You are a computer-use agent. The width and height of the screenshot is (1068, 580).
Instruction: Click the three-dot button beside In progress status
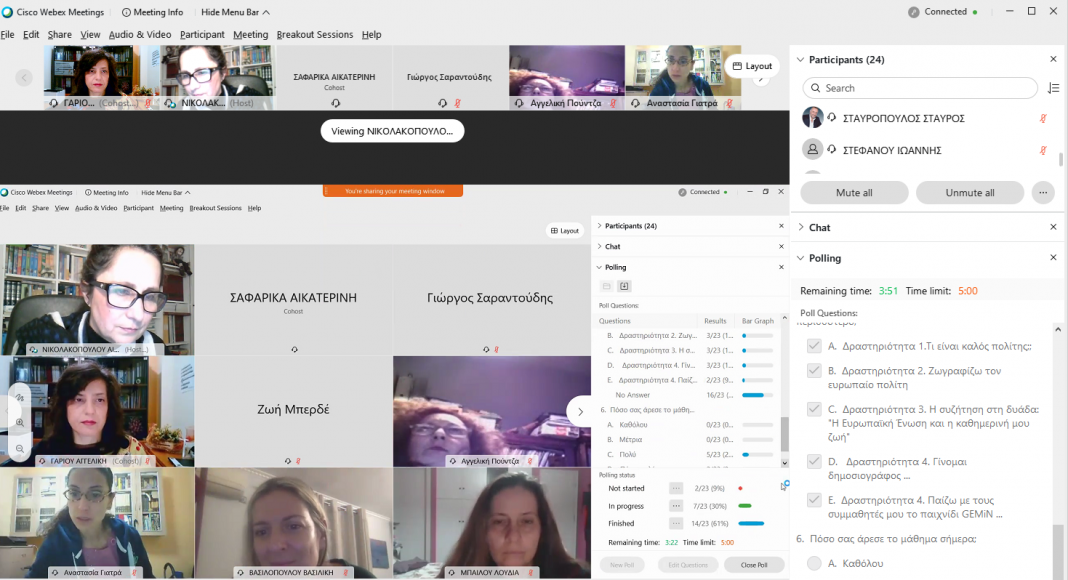(676, 506)
